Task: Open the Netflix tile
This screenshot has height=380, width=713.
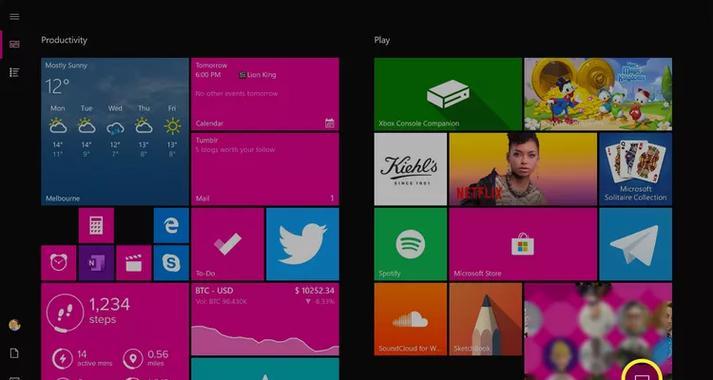Action: click(x=523, y=169)
